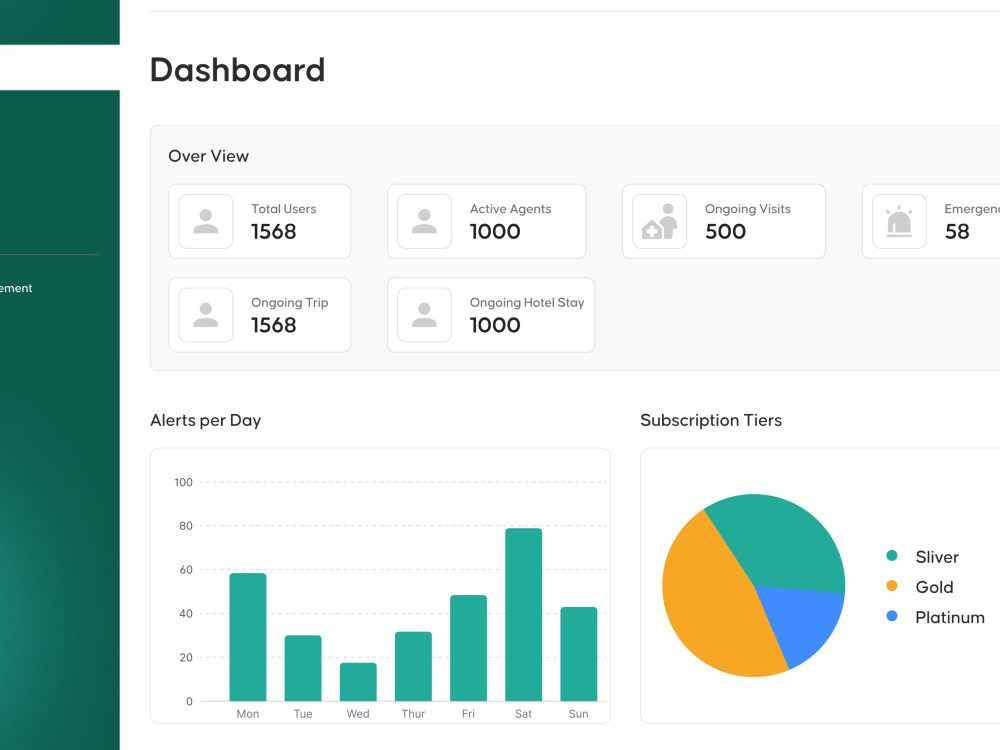1000x750 pixels.
Task: Select the Sat bar in chart
Action: pyautogui.click(x=524, y=615)
